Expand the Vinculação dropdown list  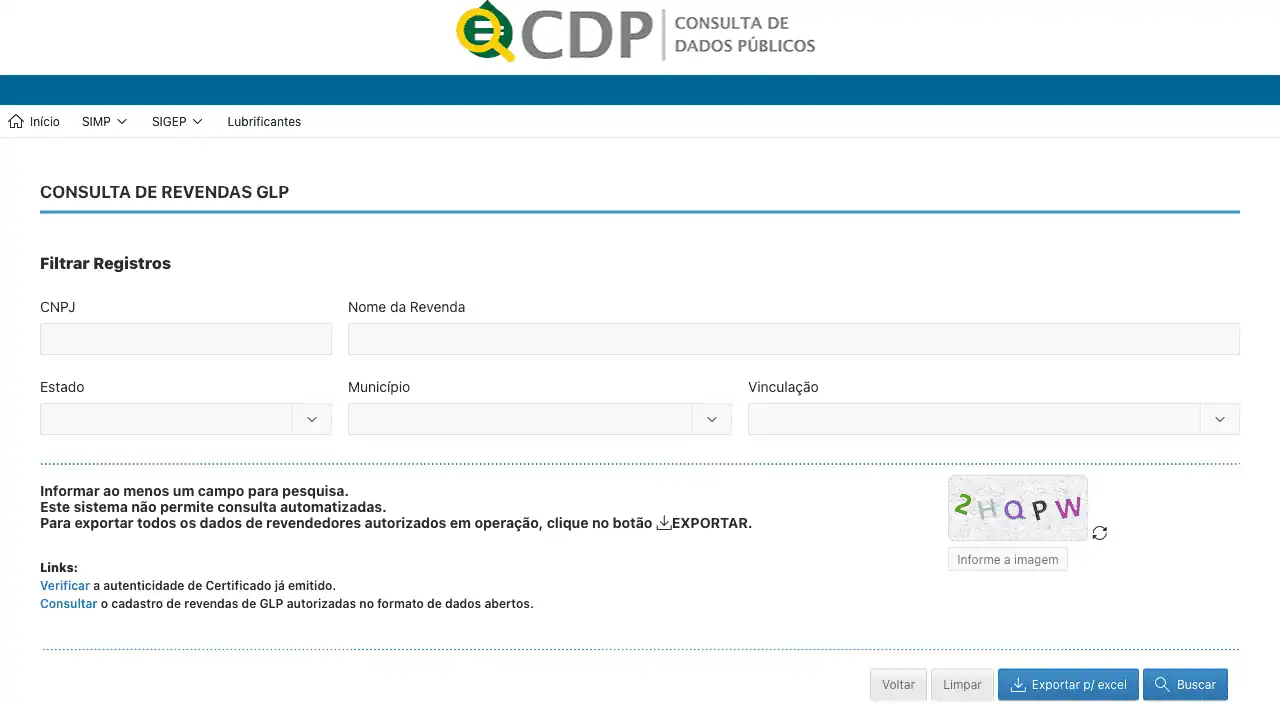[x=1219, y=419]
